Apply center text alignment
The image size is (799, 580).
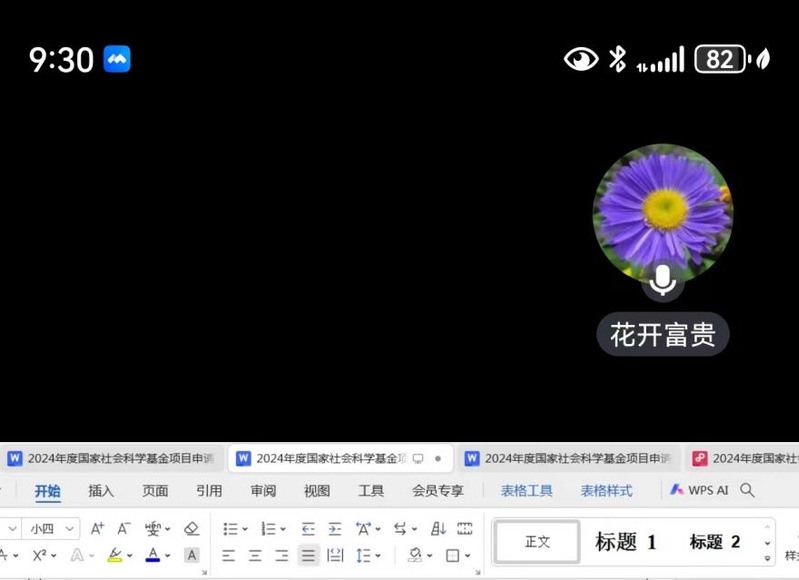pos(255,555)
